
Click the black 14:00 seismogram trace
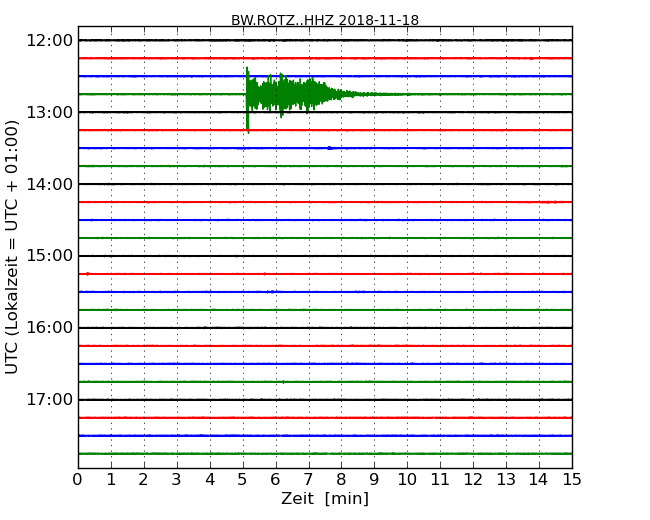click(x=325, y=184)
